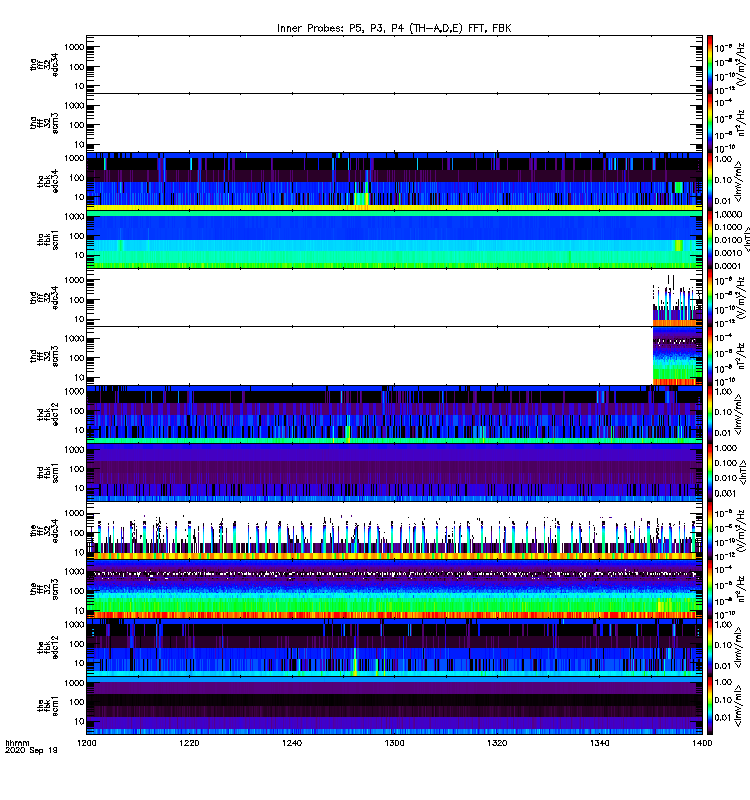This screenshot has width=750, height=800.
Task: Click the 1220 time tick label
Action: pyautogui.click(x=189, y=743)
